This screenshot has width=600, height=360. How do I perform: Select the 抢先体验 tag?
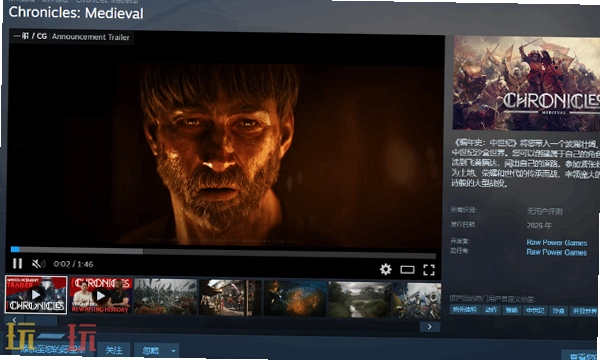click(465, 310)
